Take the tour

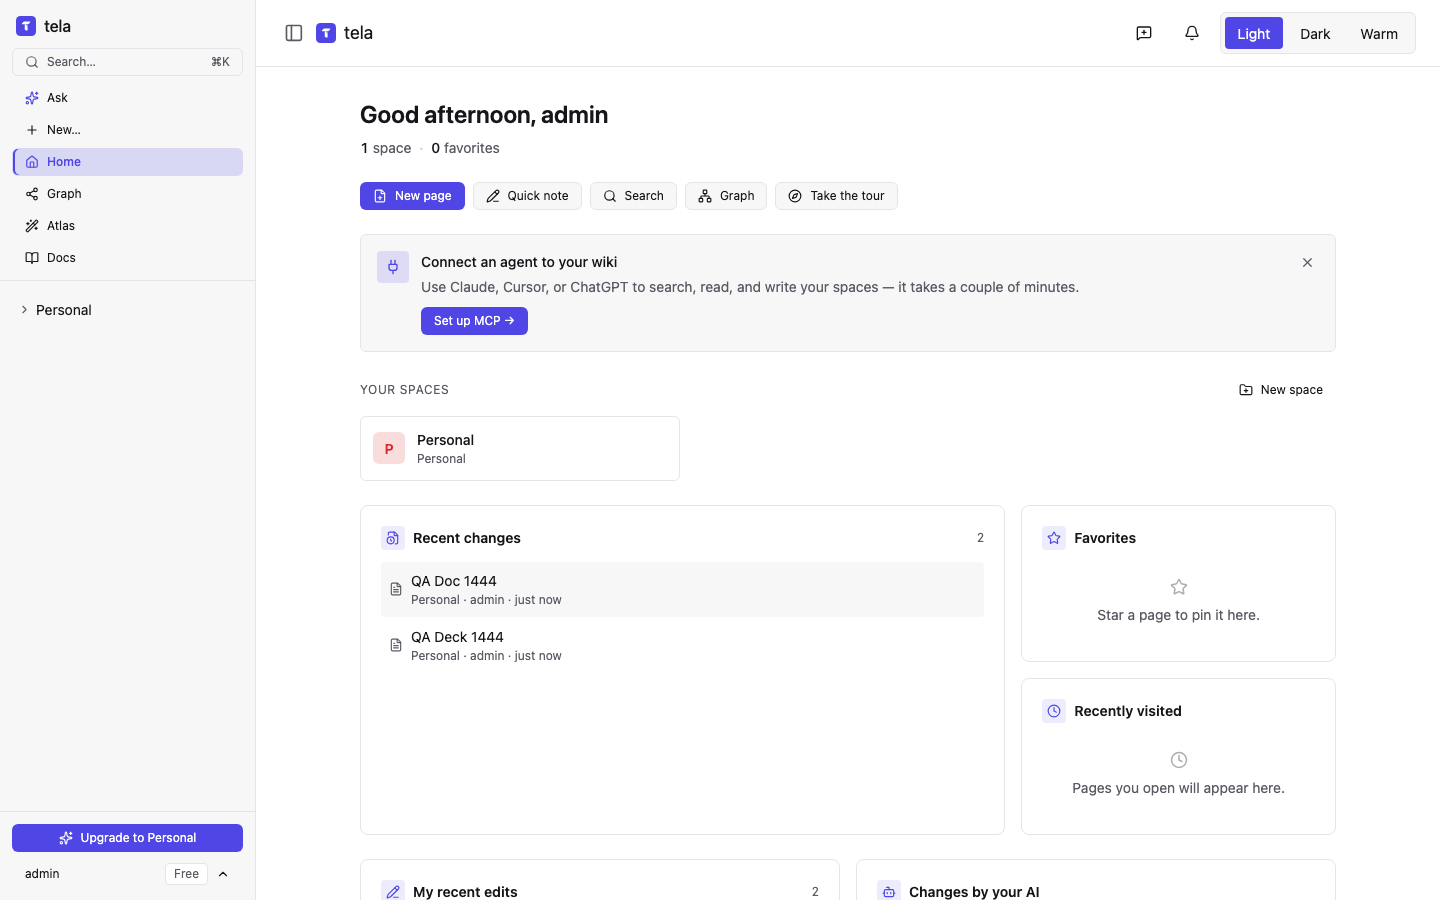(x=836, y=196)
